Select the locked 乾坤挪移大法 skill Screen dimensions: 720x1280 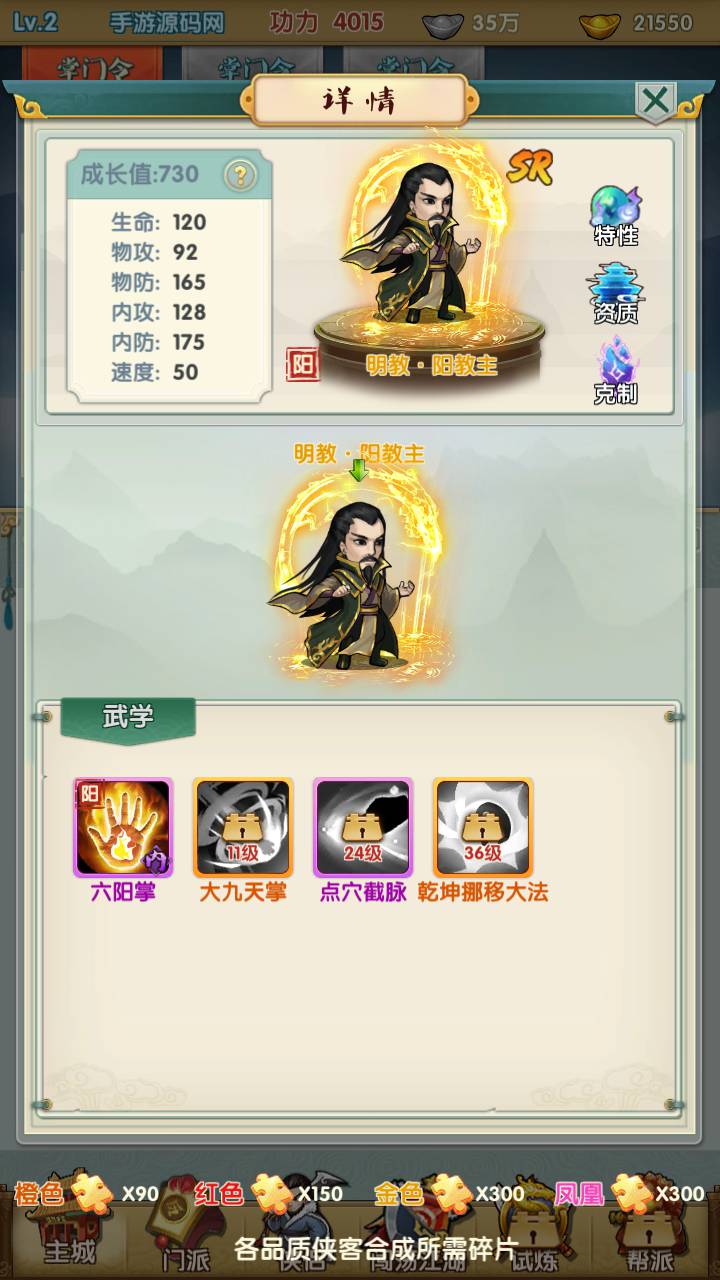[x=483, y=827]
